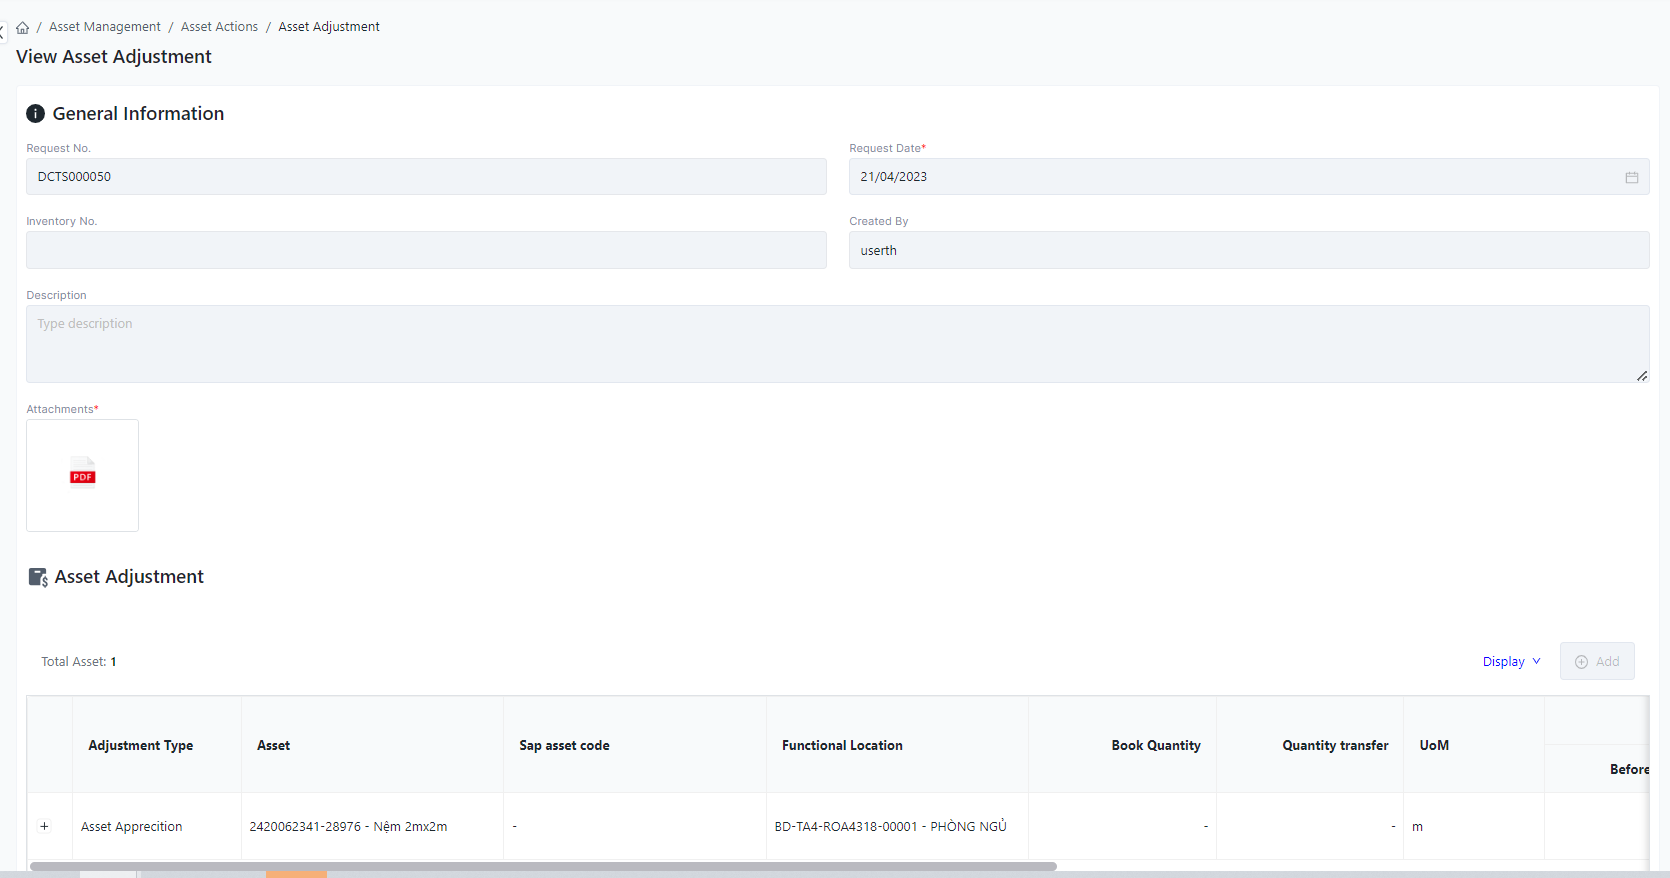Focus the Inventory No. input
Image resolution: width=1670 pixels, height=878 pixels.
(426, 250)
